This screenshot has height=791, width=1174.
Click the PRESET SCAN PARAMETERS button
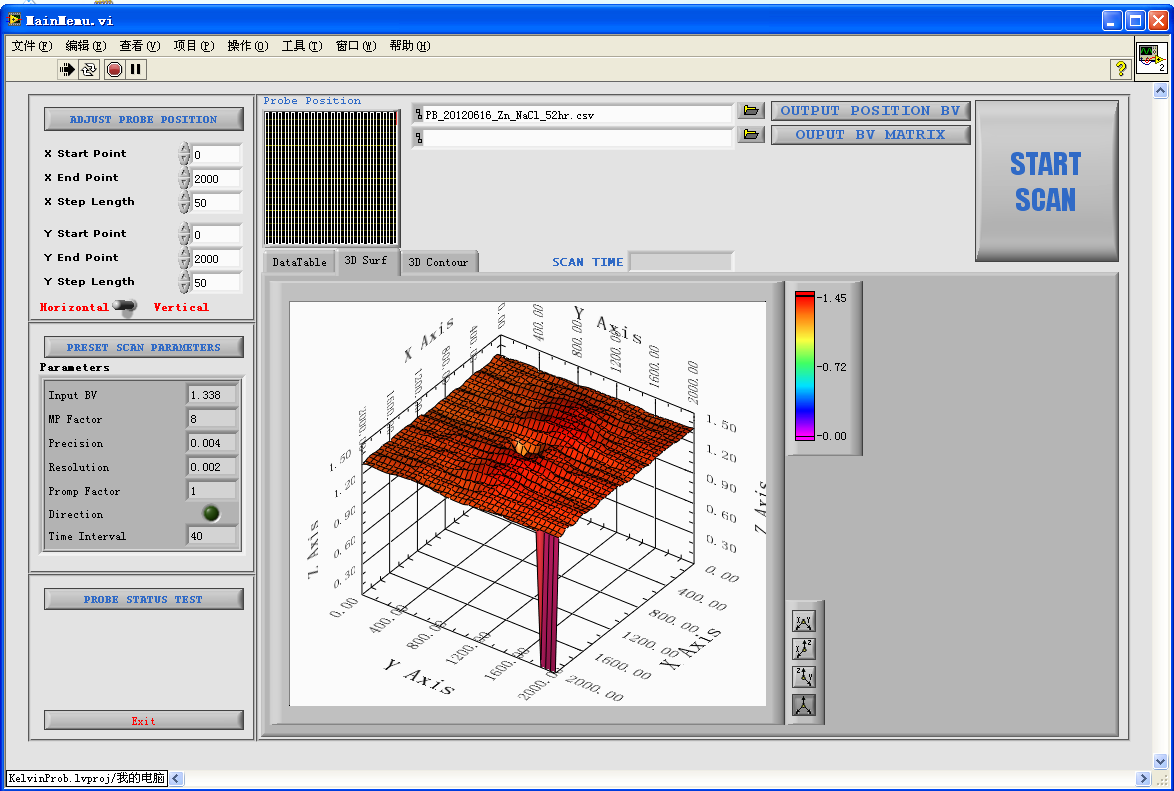click(x=144, y=348)
